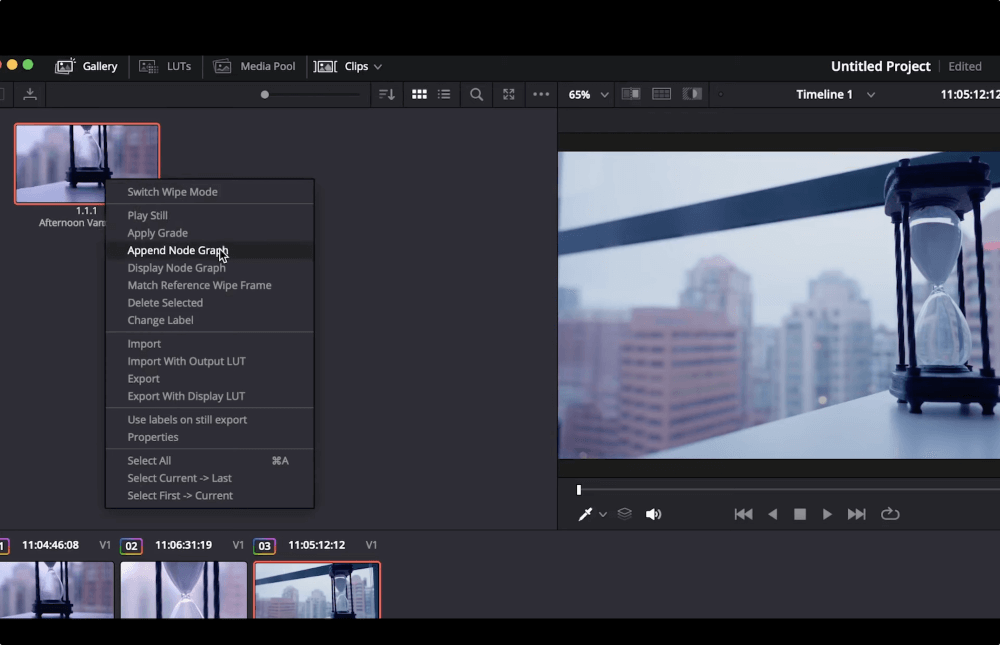Screen dimensions: 1000x645
Task: Toggle image wipe viewer icon
Action: click(x=631, y=94)
